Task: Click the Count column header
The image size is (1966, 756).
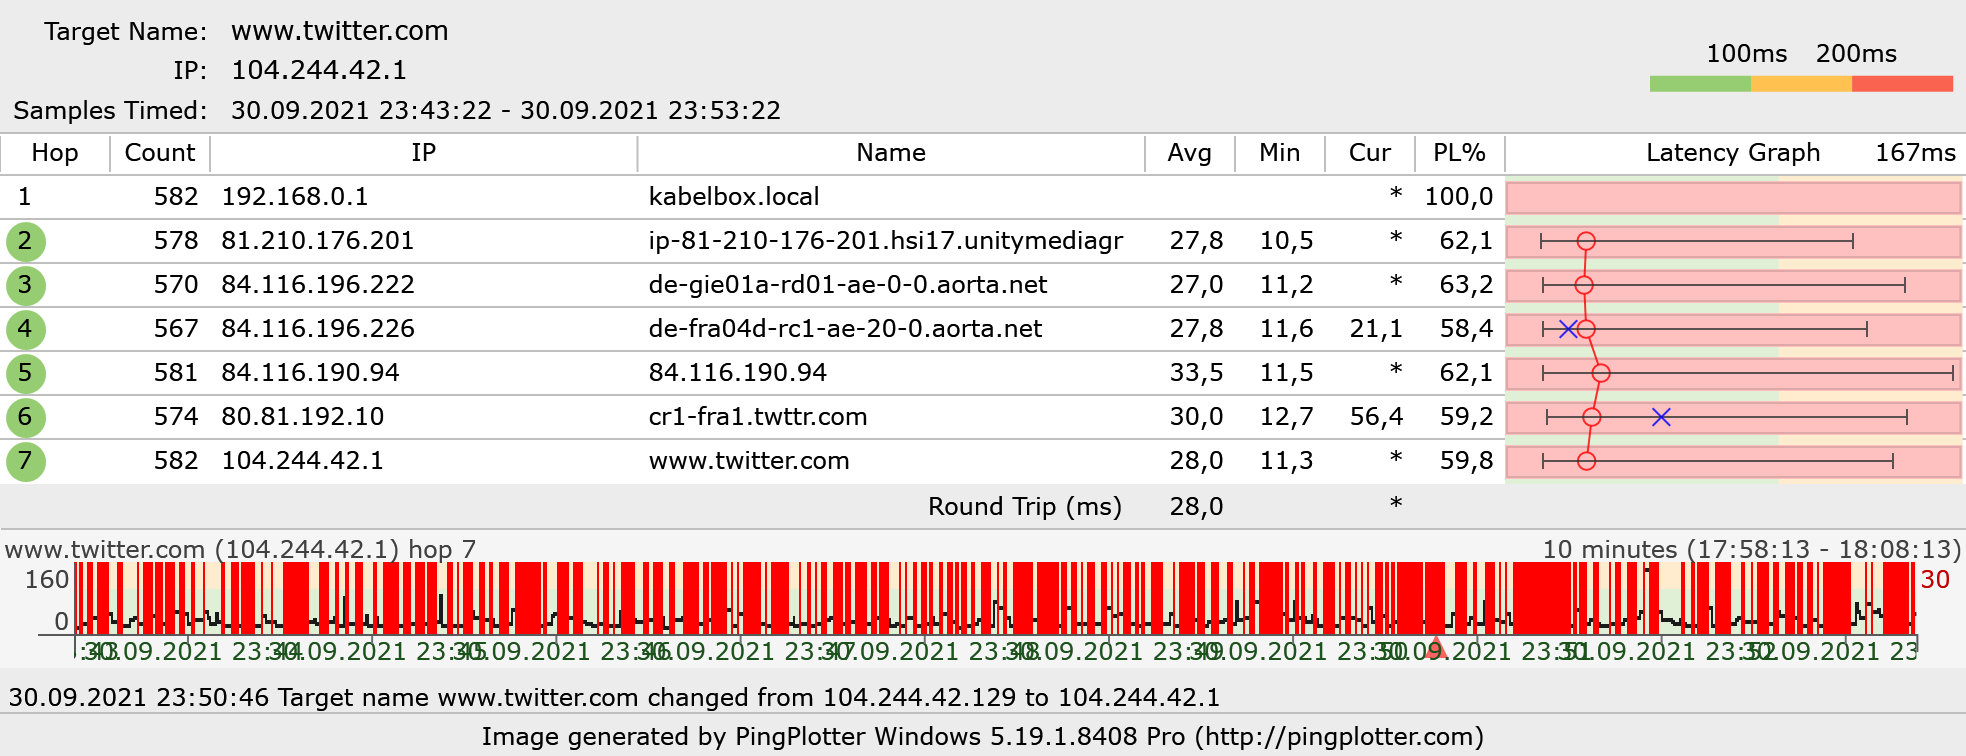Action: click(159, 153)
